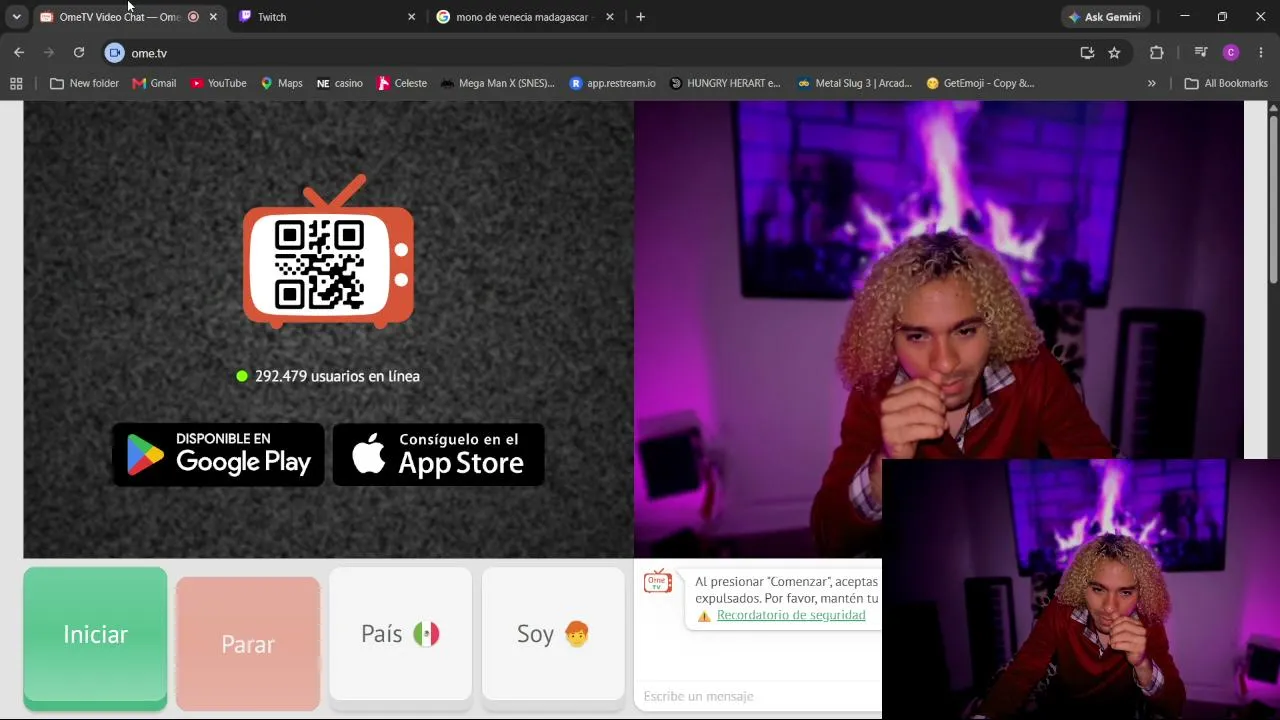Click the OmeTV logo in the chat panel
This screenshot has width=1280, height=720.
(658, 581)
